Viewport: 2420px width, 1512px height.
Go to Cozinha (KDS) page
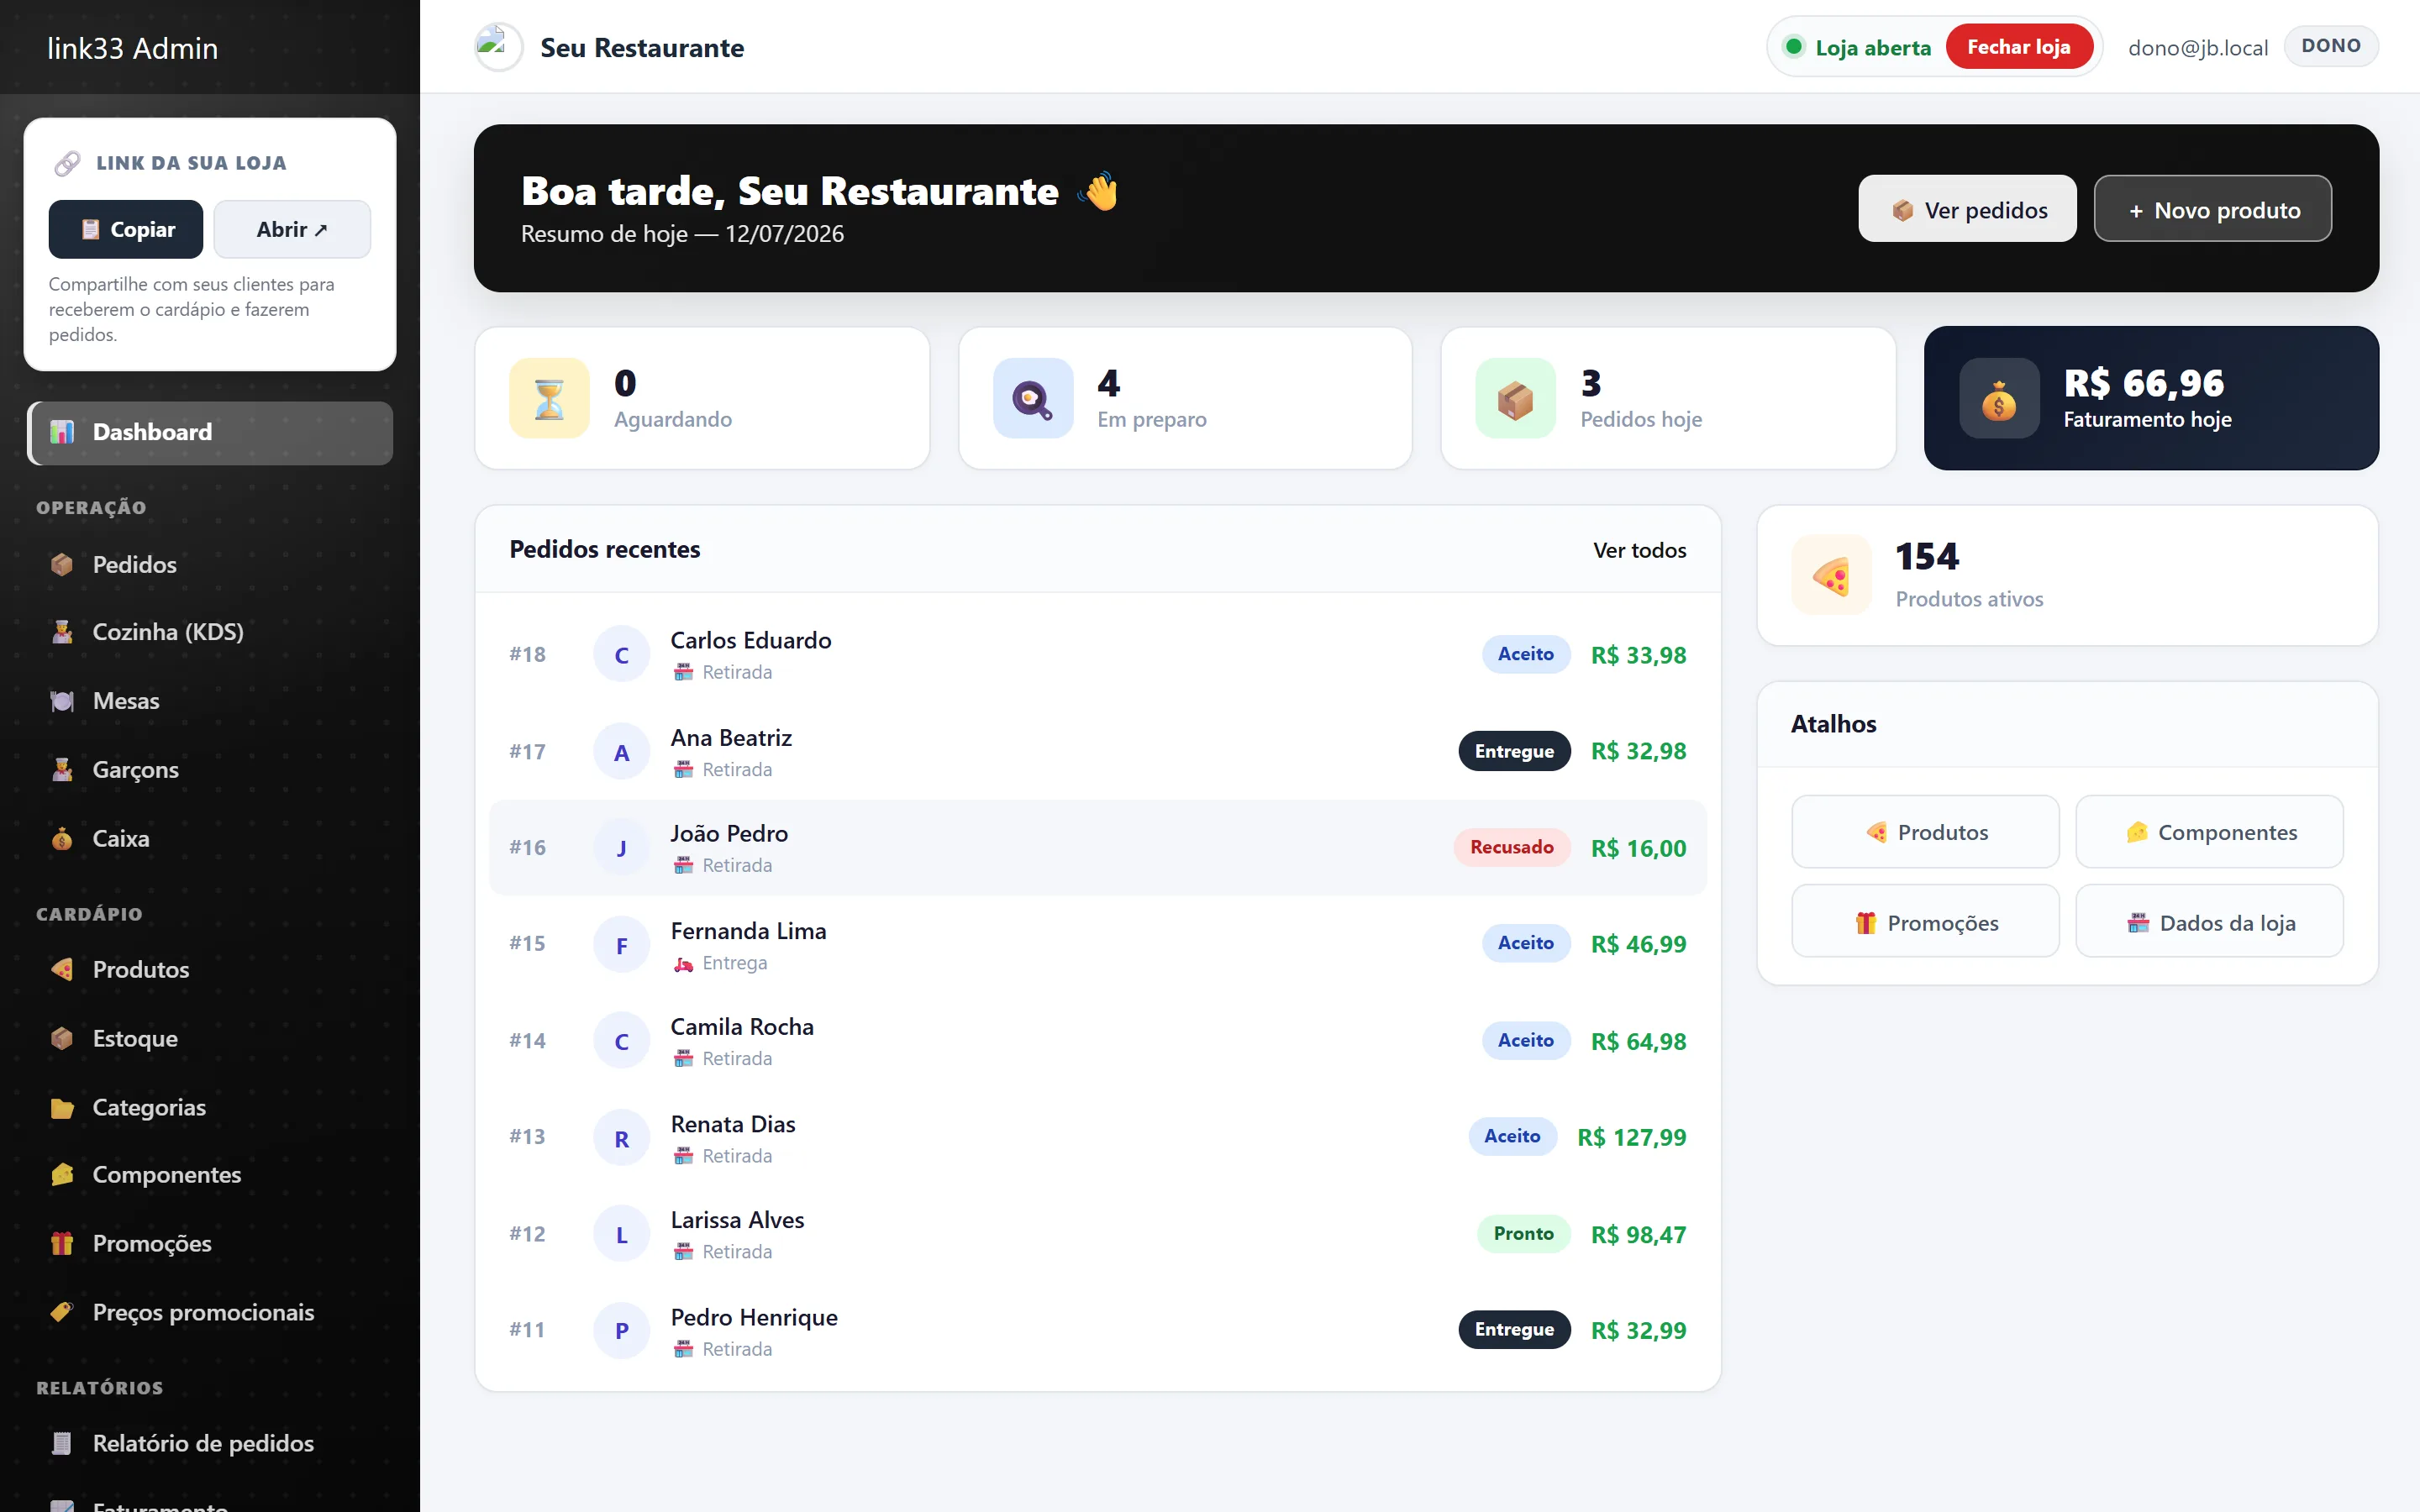click(210, 632)
